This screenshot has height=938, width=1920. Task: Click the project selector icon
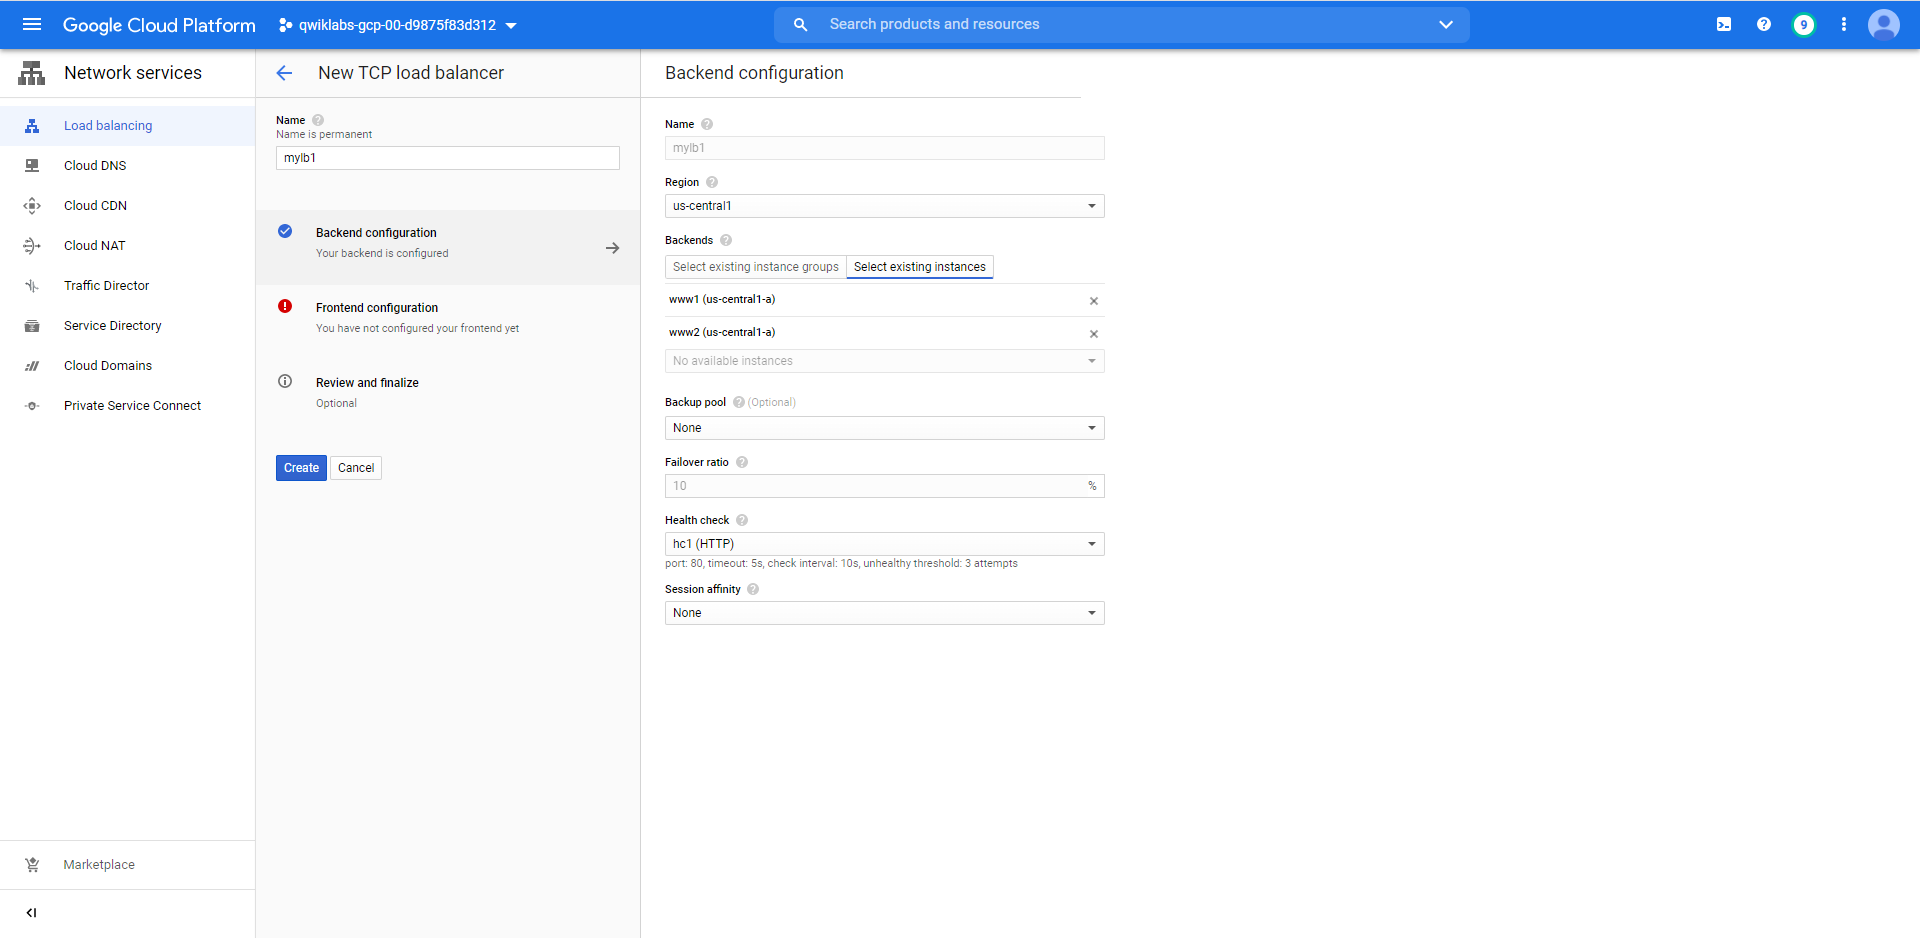pyautogui.click(x=285, y=25)
